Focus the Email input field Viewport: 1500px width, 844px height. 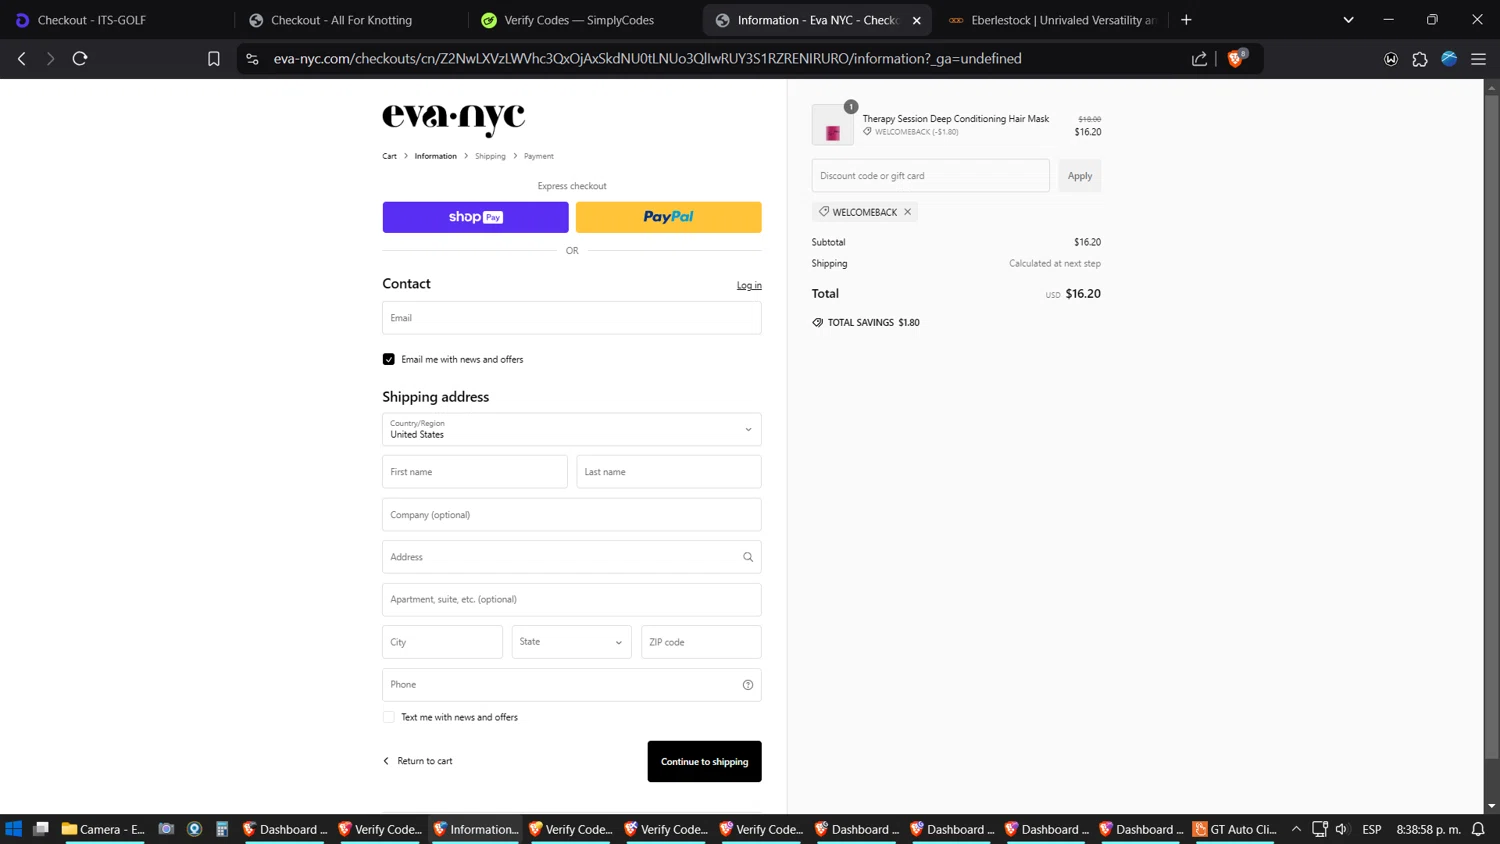[571, 318]
